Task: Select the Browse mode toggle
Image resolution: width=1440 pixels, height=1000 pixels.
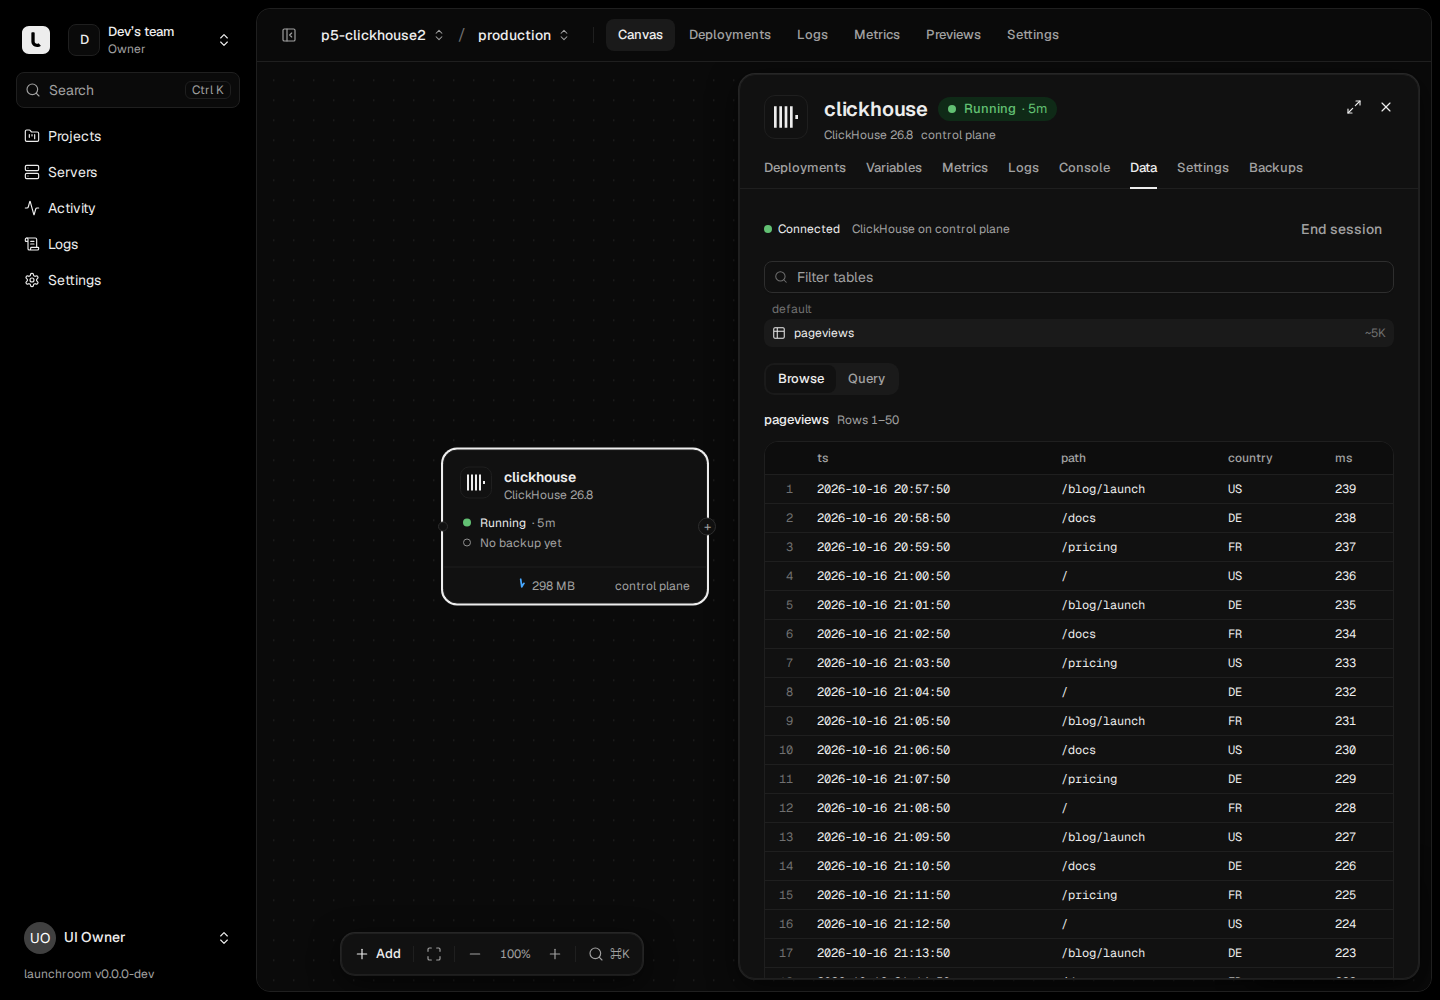Action: tap(801, 379)
